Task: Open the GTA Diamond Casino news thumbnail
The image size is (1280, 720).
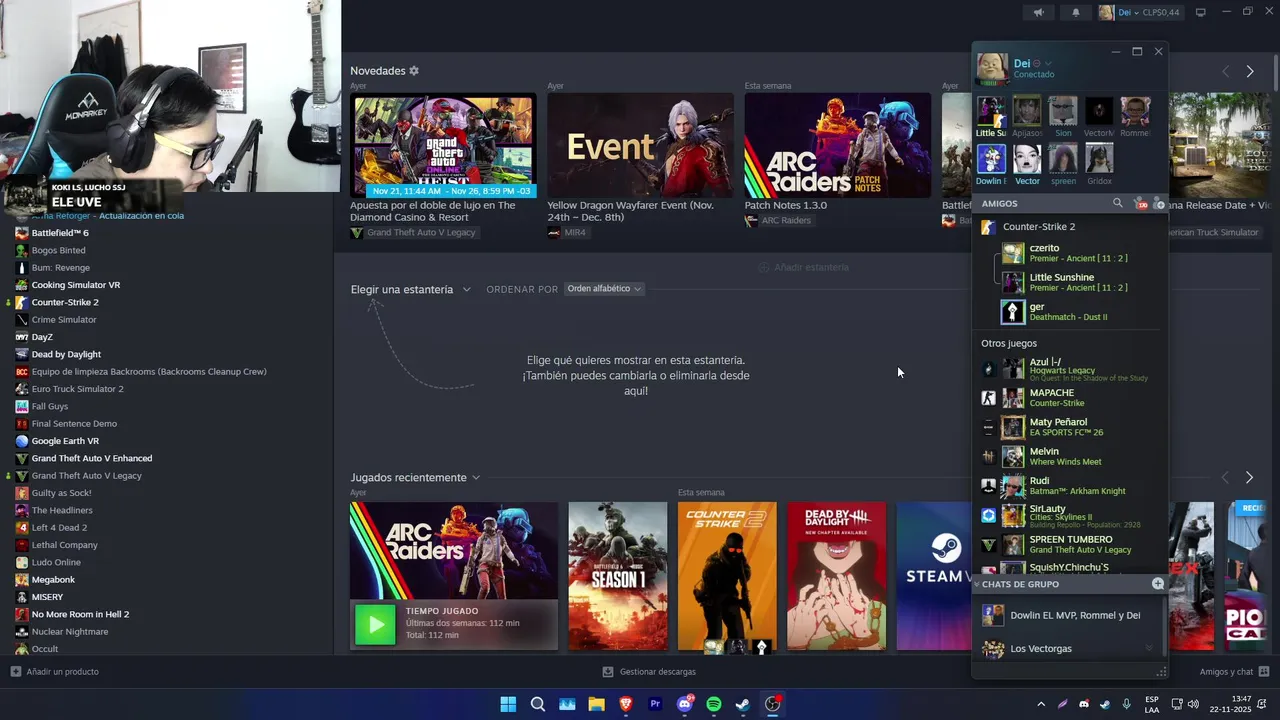Action: tap(443, 145)
